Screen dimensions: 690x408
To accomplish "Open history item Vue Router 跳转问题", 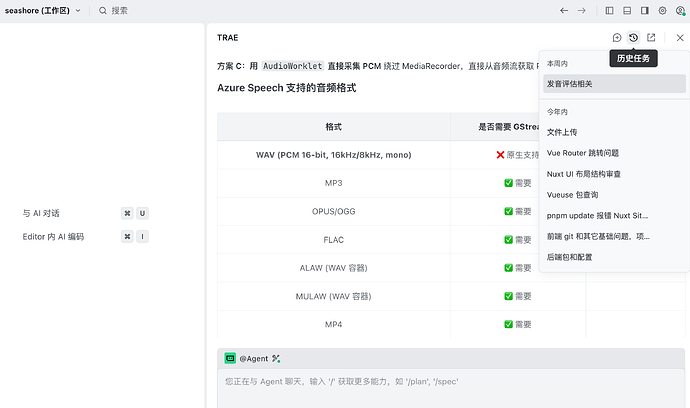I will point(614,153).
